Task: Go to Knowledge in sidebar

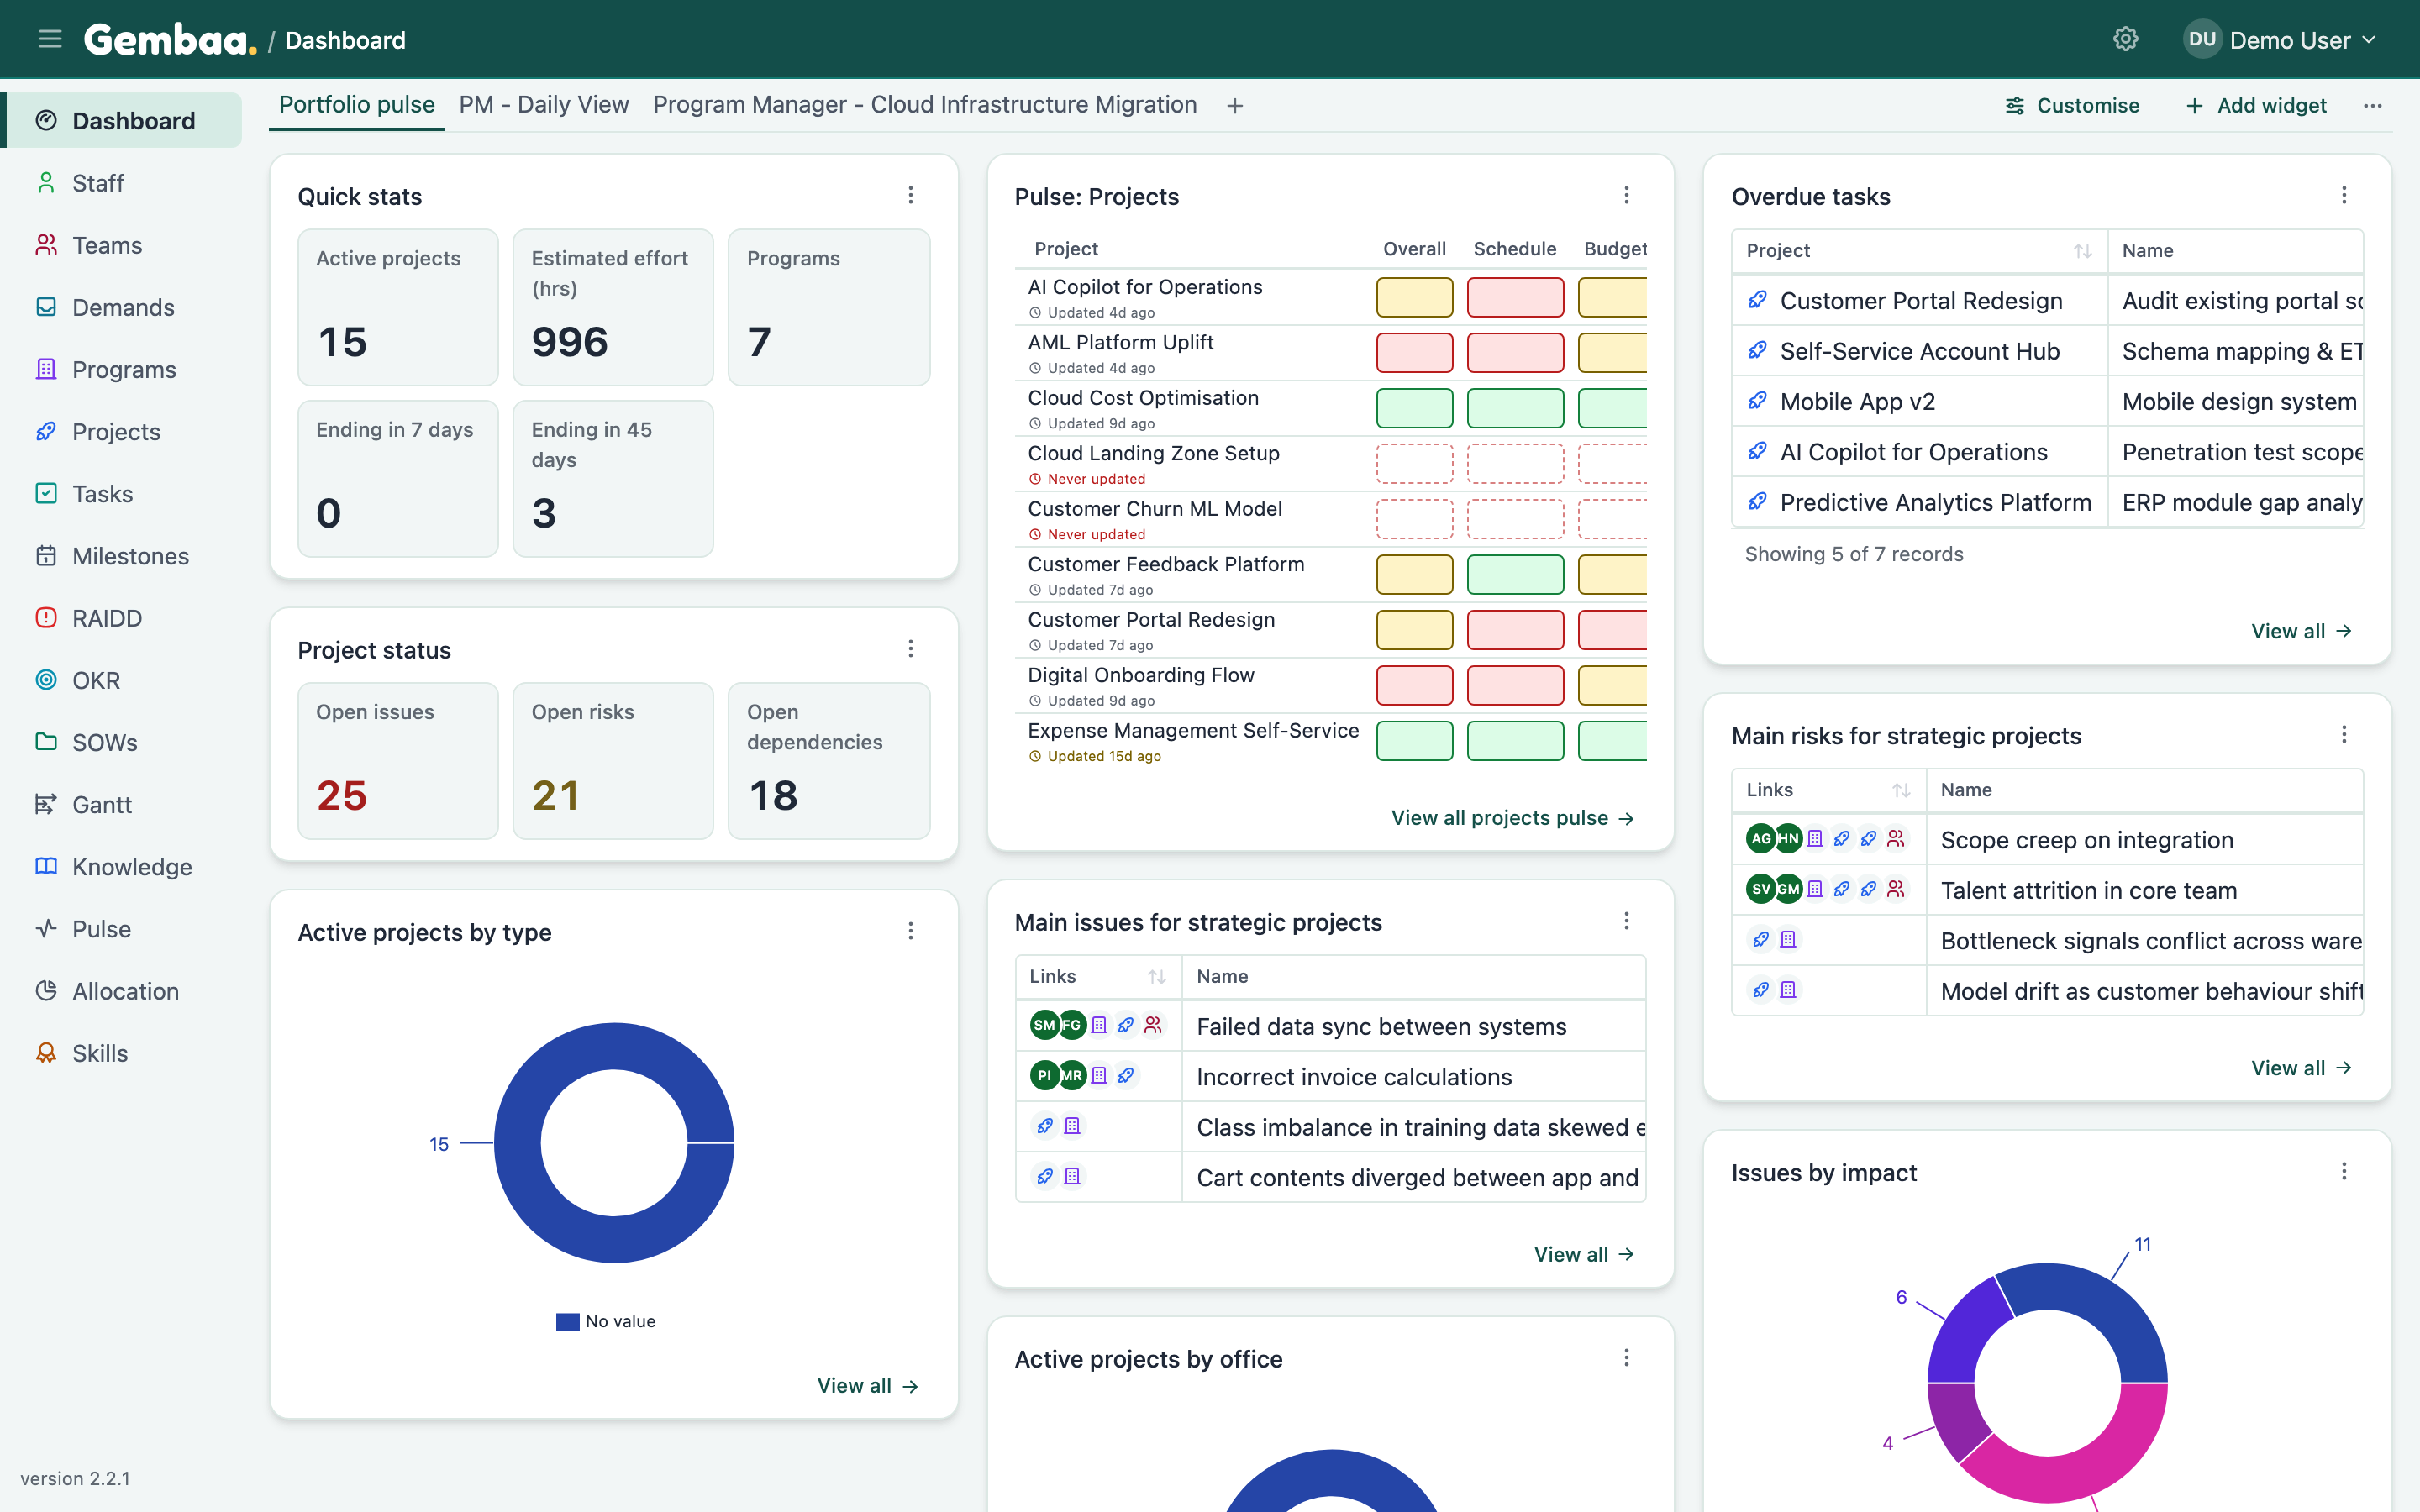Action: 121,866
